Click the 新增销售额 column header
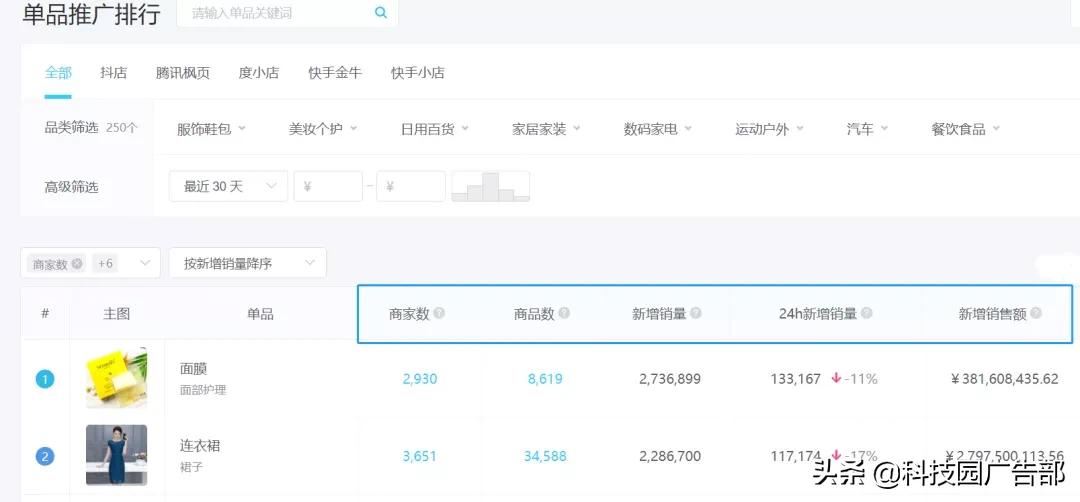 pyautogui.click(x=993, y=314)
